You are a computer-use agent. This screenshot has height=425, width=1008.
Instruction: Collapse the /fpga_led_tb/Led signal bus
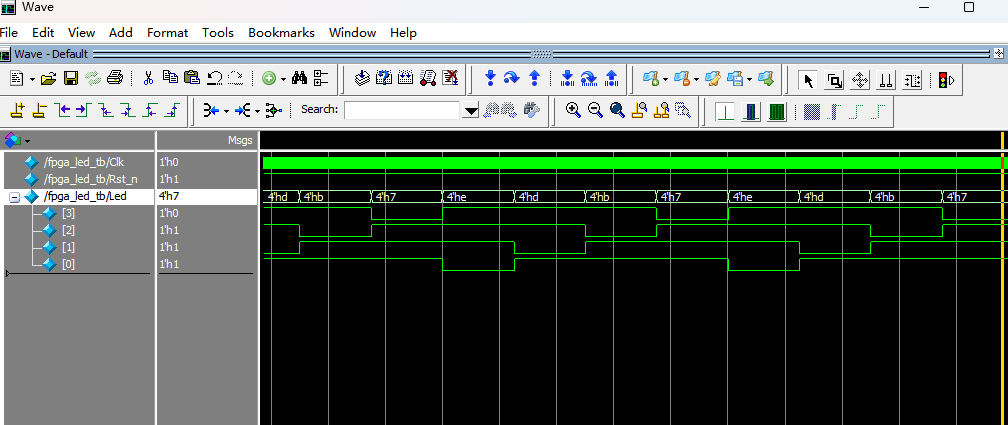[14, 197]
